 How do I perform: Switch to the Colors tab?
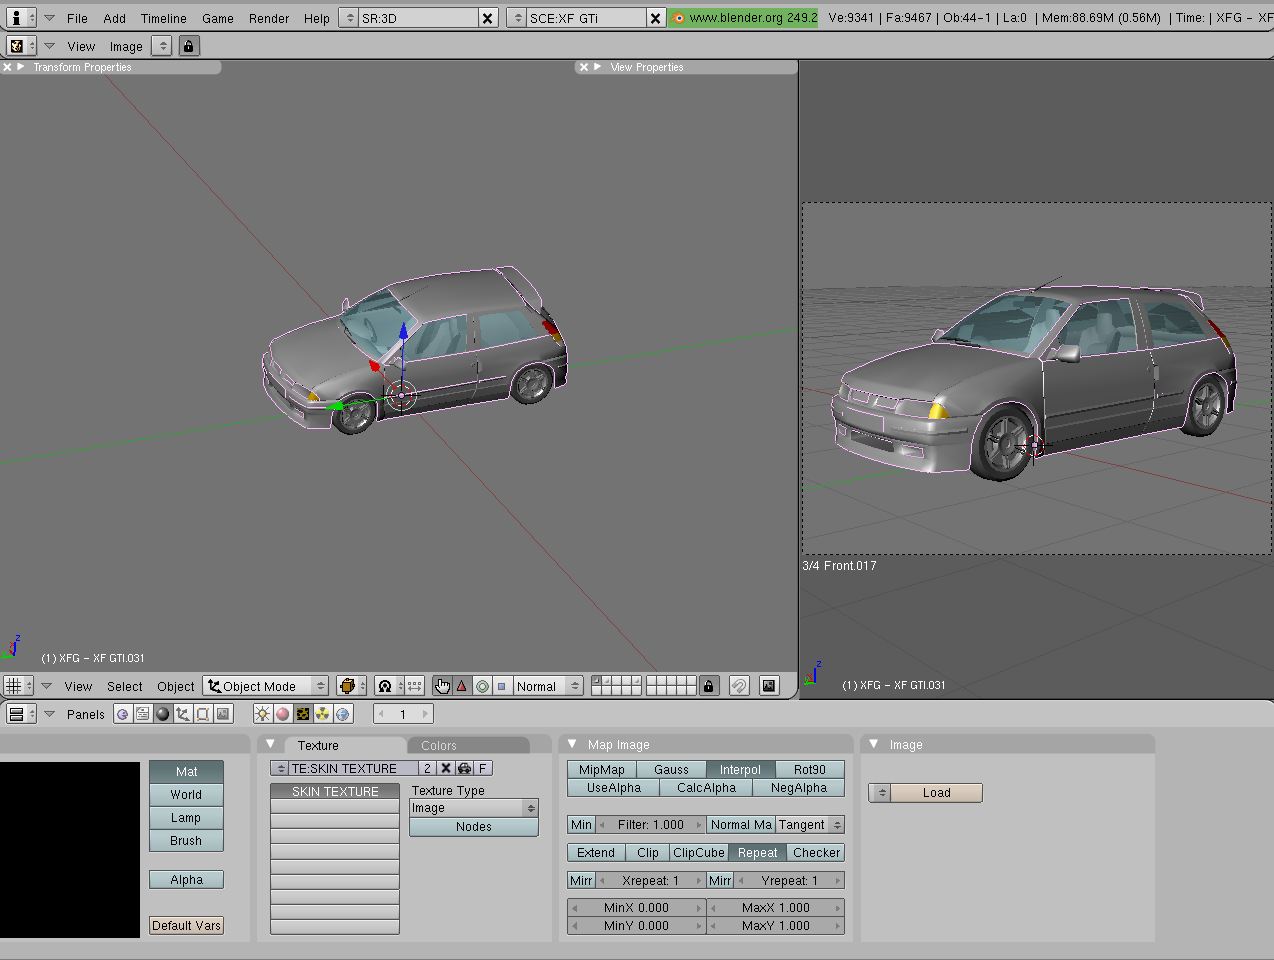439,745
